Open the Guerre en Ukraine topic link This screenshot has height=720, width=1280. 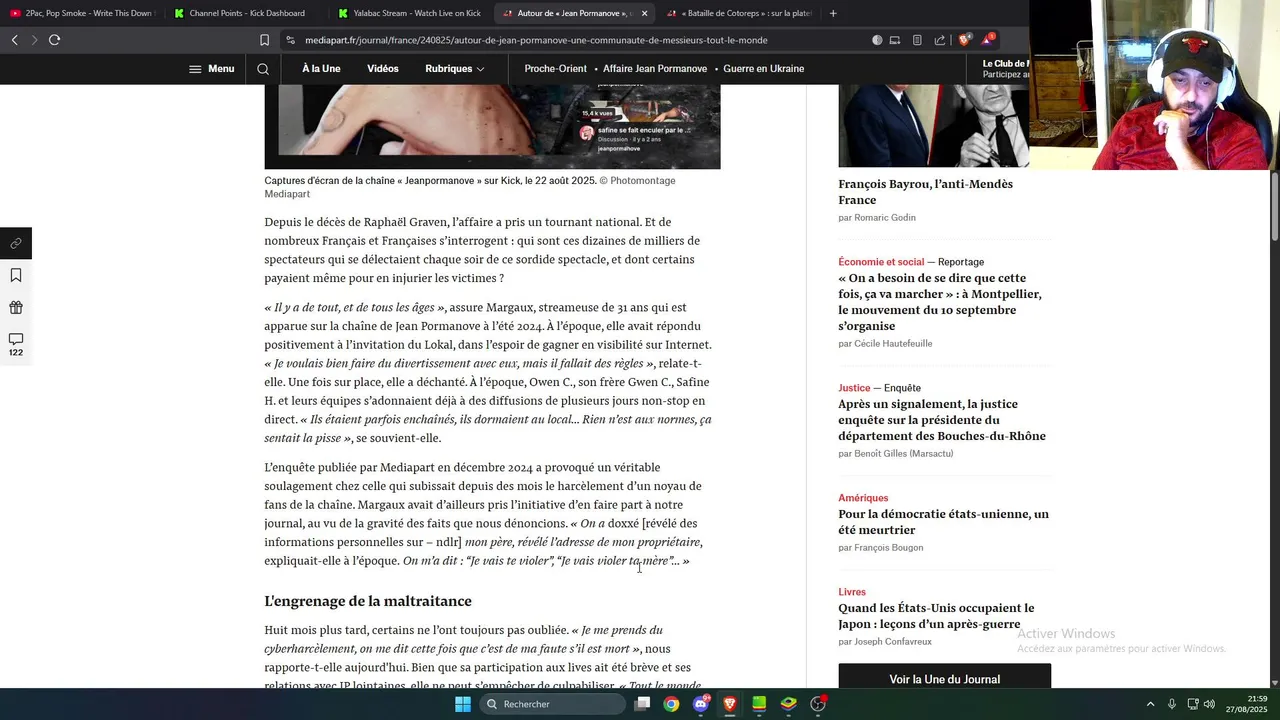(764, 69)
